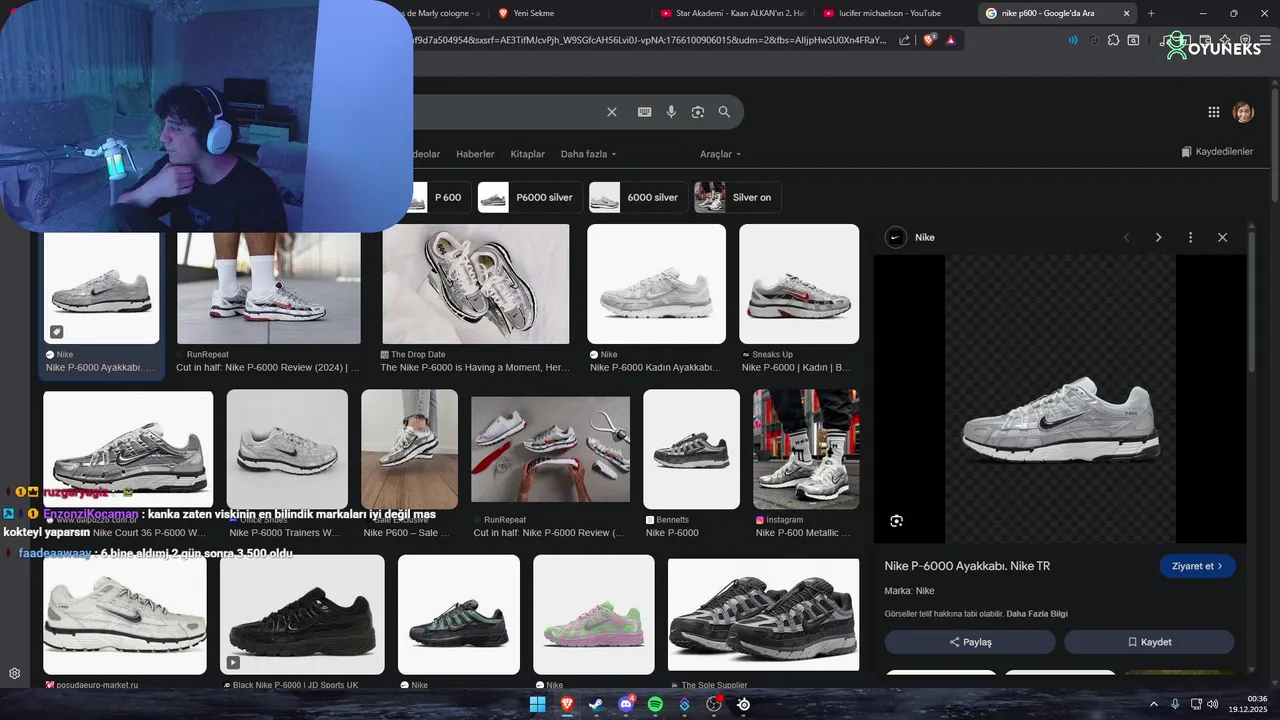1280x720 pixels.
Task: Open Brave Rewards triangle icon
Action: (950, 40)
